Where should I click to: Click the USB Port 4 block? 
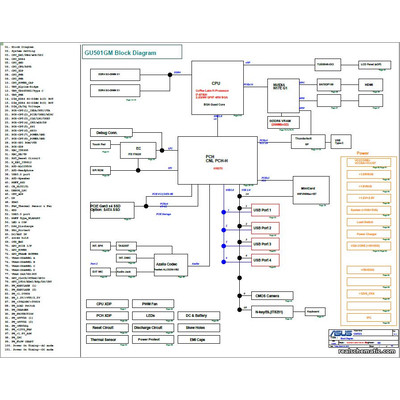coord(265,260)
